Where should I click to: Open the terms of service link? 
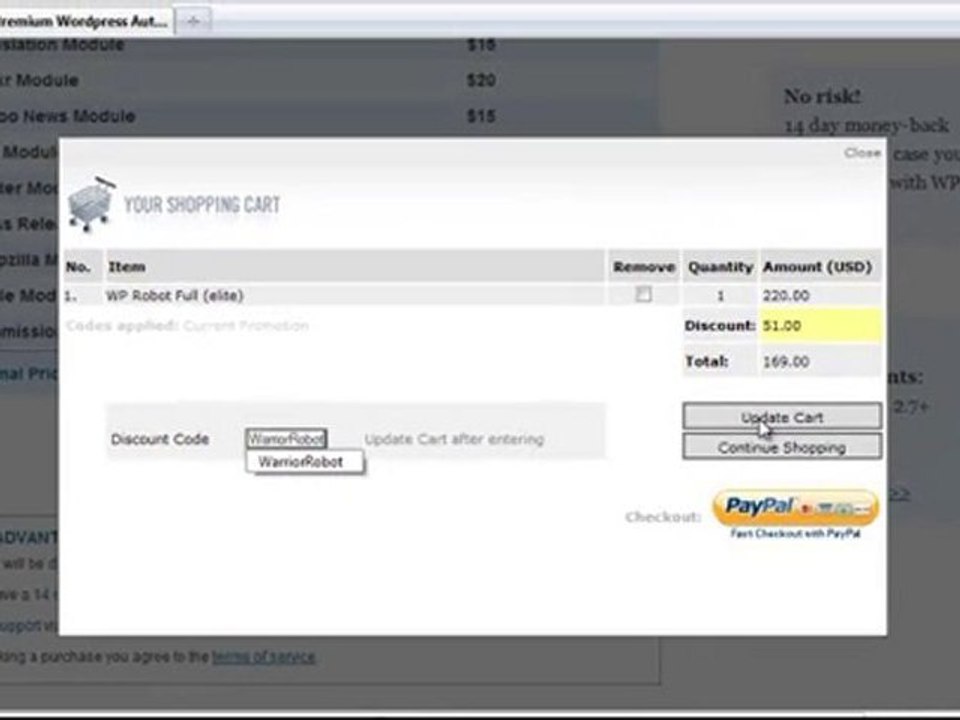264,657
